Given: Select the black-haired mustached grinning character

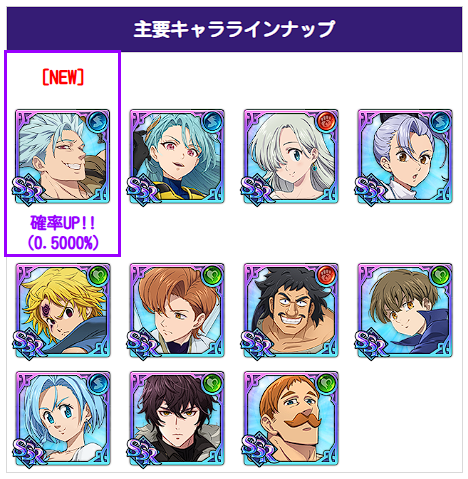Looking at the screenshot, I should [x=291, y=310].
